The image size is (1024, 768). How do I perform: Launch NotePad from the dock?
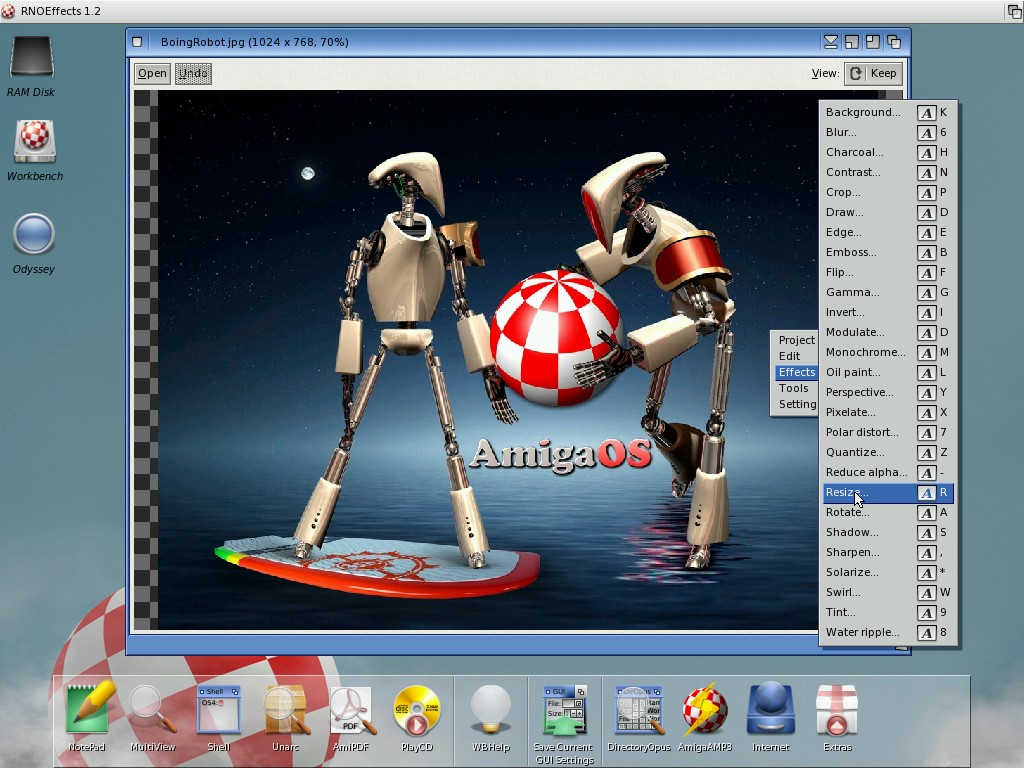(87, 710)
